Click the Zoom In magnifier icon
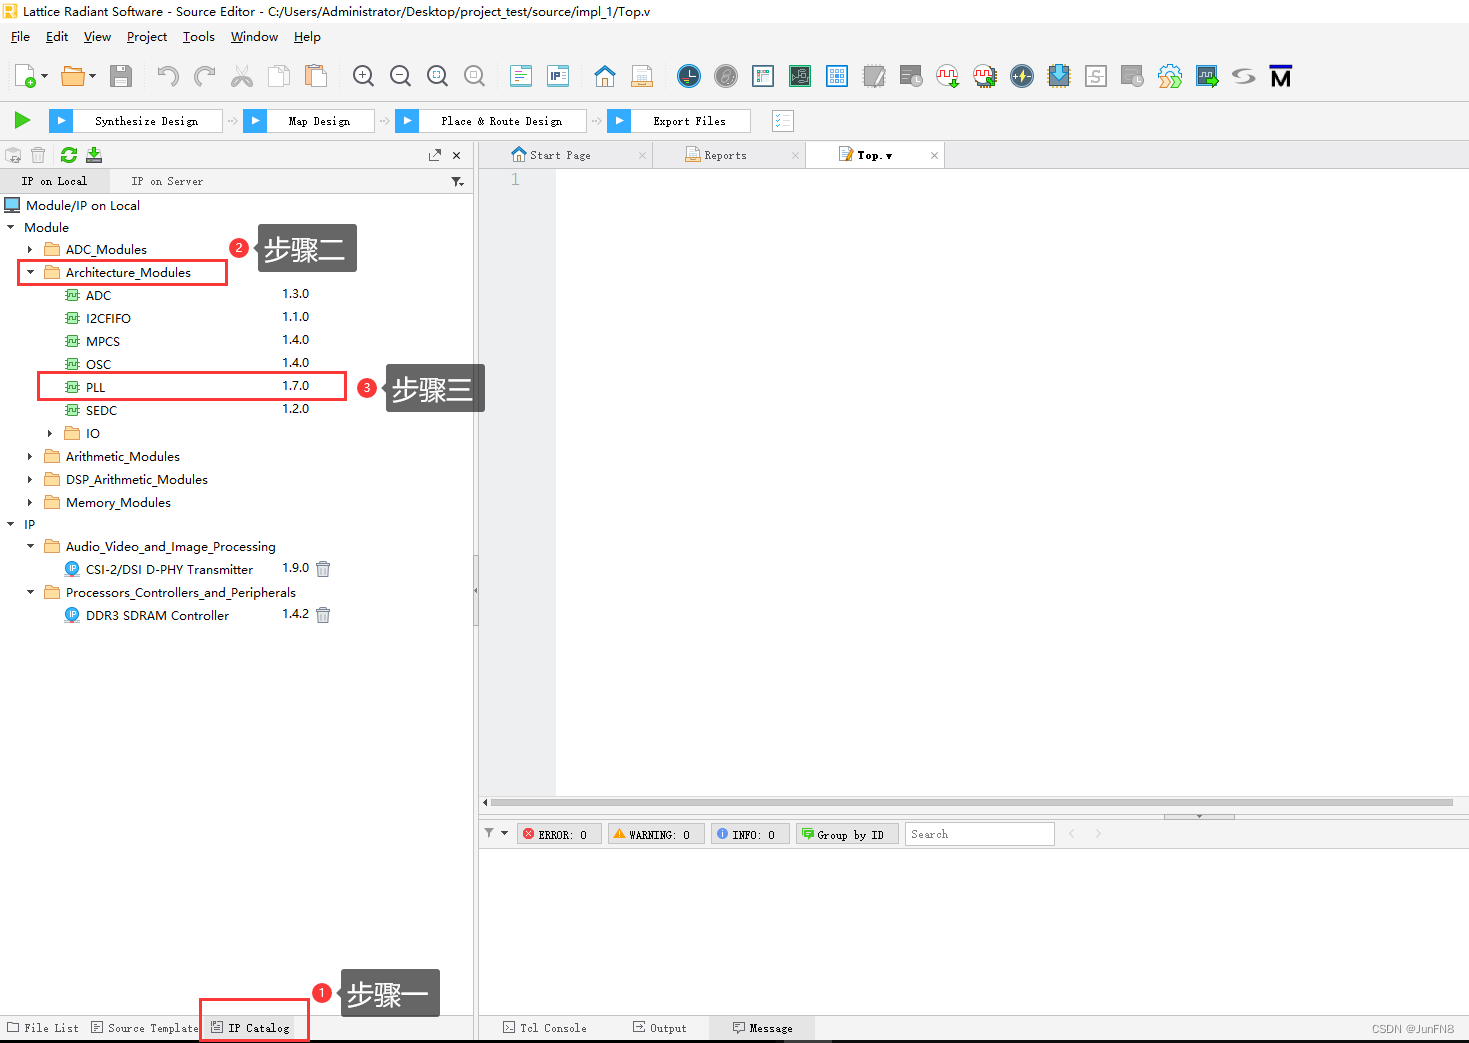This screenshot has width=1469, height=1043. (x=364, y=76)
